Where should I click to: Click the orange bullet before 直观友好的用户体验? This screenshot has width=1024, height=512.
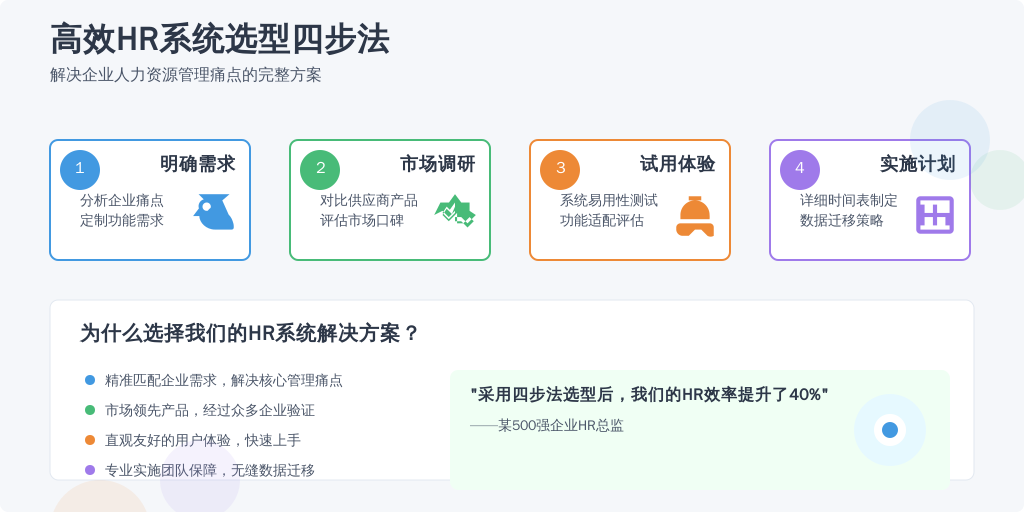(x=90, y=440)
